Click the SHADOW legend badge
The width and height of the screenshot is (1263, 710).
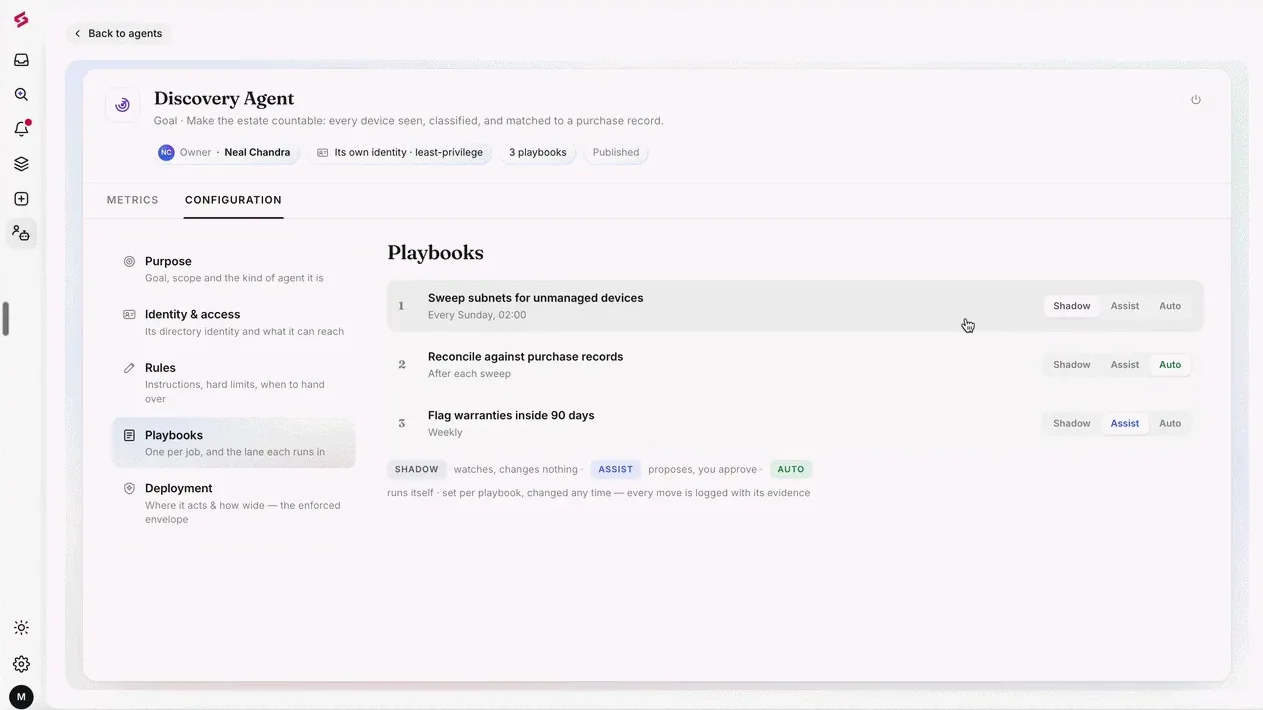[417, 469]
